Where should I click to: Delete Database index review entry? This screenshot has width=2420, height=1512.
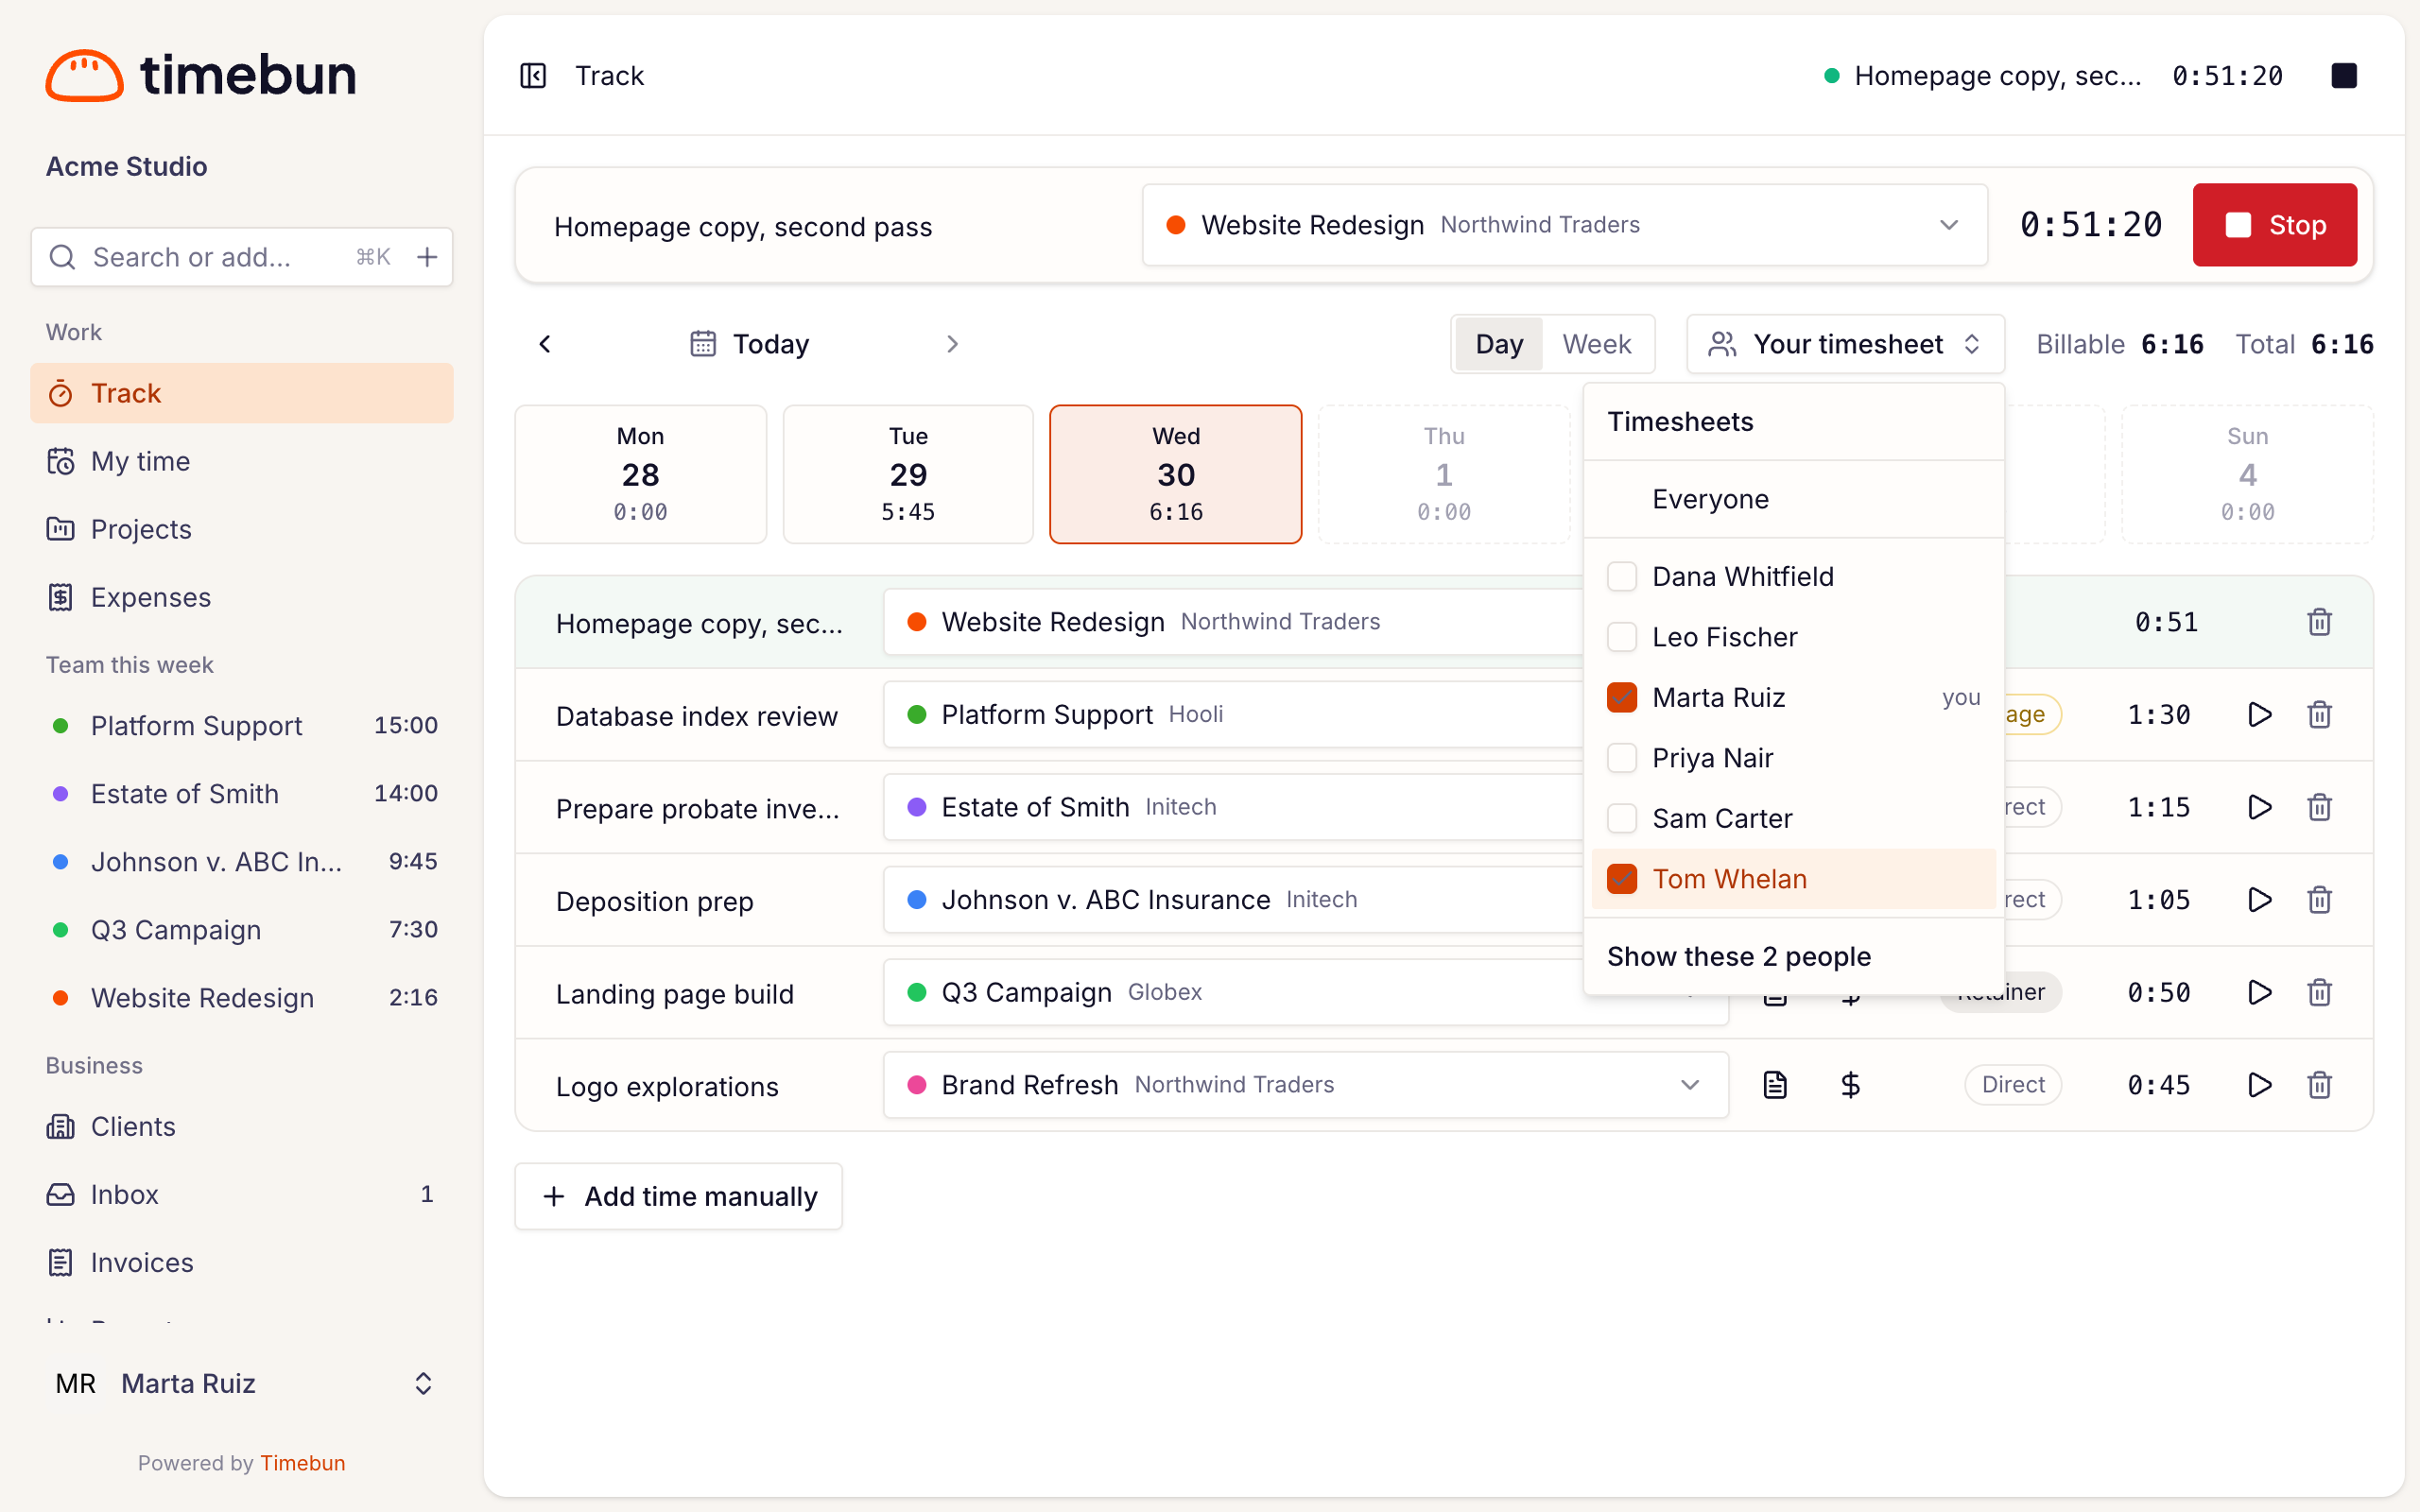coord(2320,715)
